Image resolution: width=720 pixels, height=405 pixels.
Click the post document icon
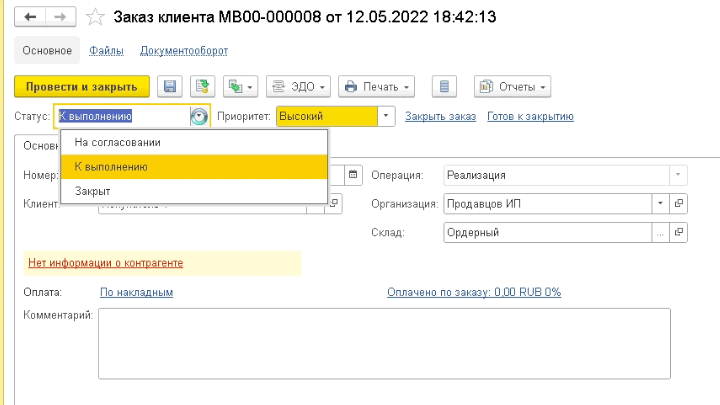[202, 86]
